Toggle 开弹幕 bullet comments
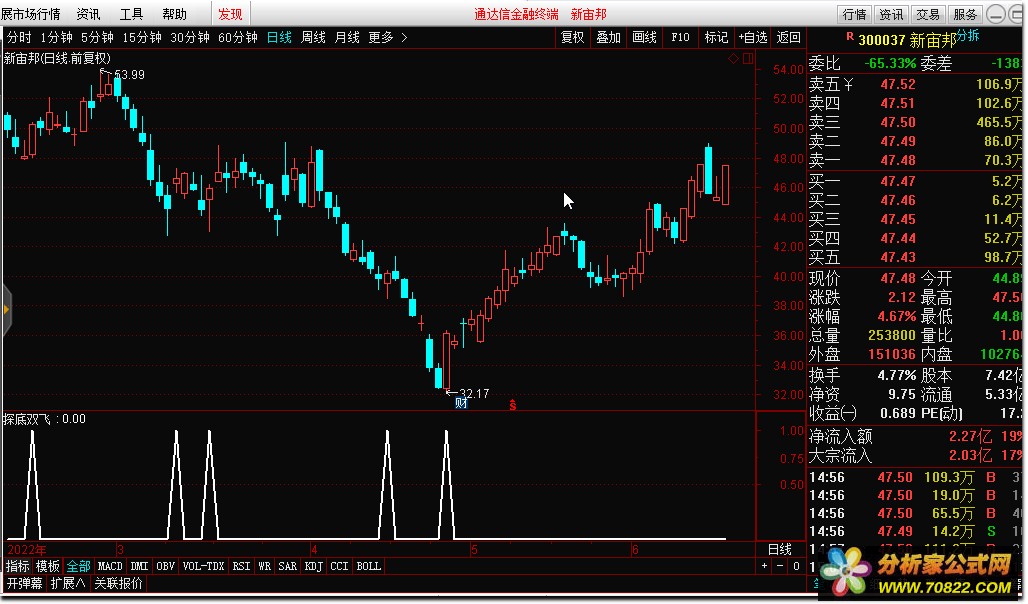This screenshot has height=604, width=1028. click(24, 583)
